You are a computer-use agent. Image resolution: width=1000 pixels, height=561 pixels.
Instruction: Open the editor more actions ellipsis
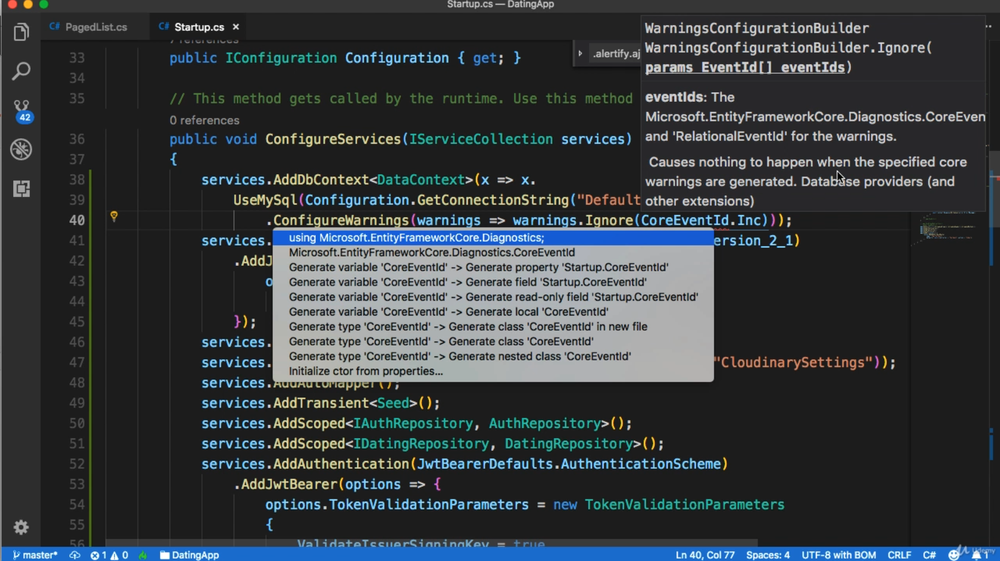pyautogui.click(x=989, y=27)
